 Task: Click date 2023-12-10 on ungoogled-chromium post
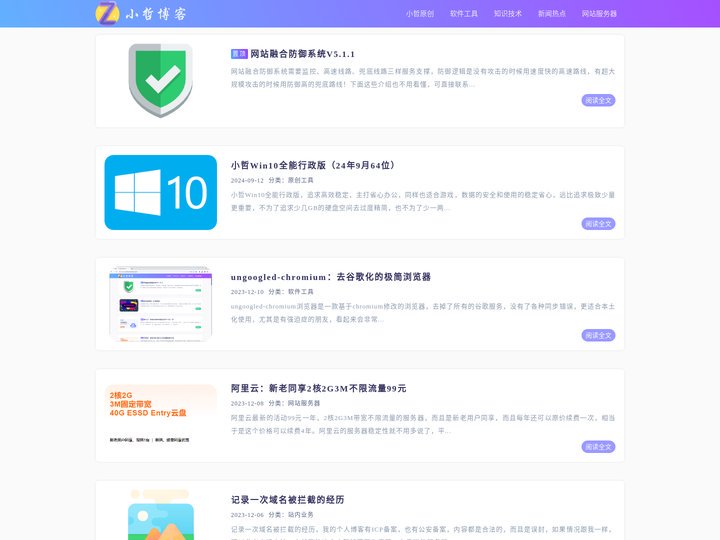click(x=247, y=292)
